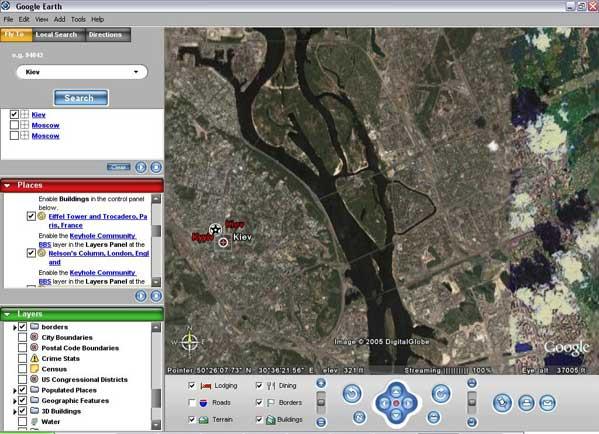This screenshot has height=434, width=599.
Task: Toggle the Dining checkbox
Action: pyautogui.click(x=259, y=385)
